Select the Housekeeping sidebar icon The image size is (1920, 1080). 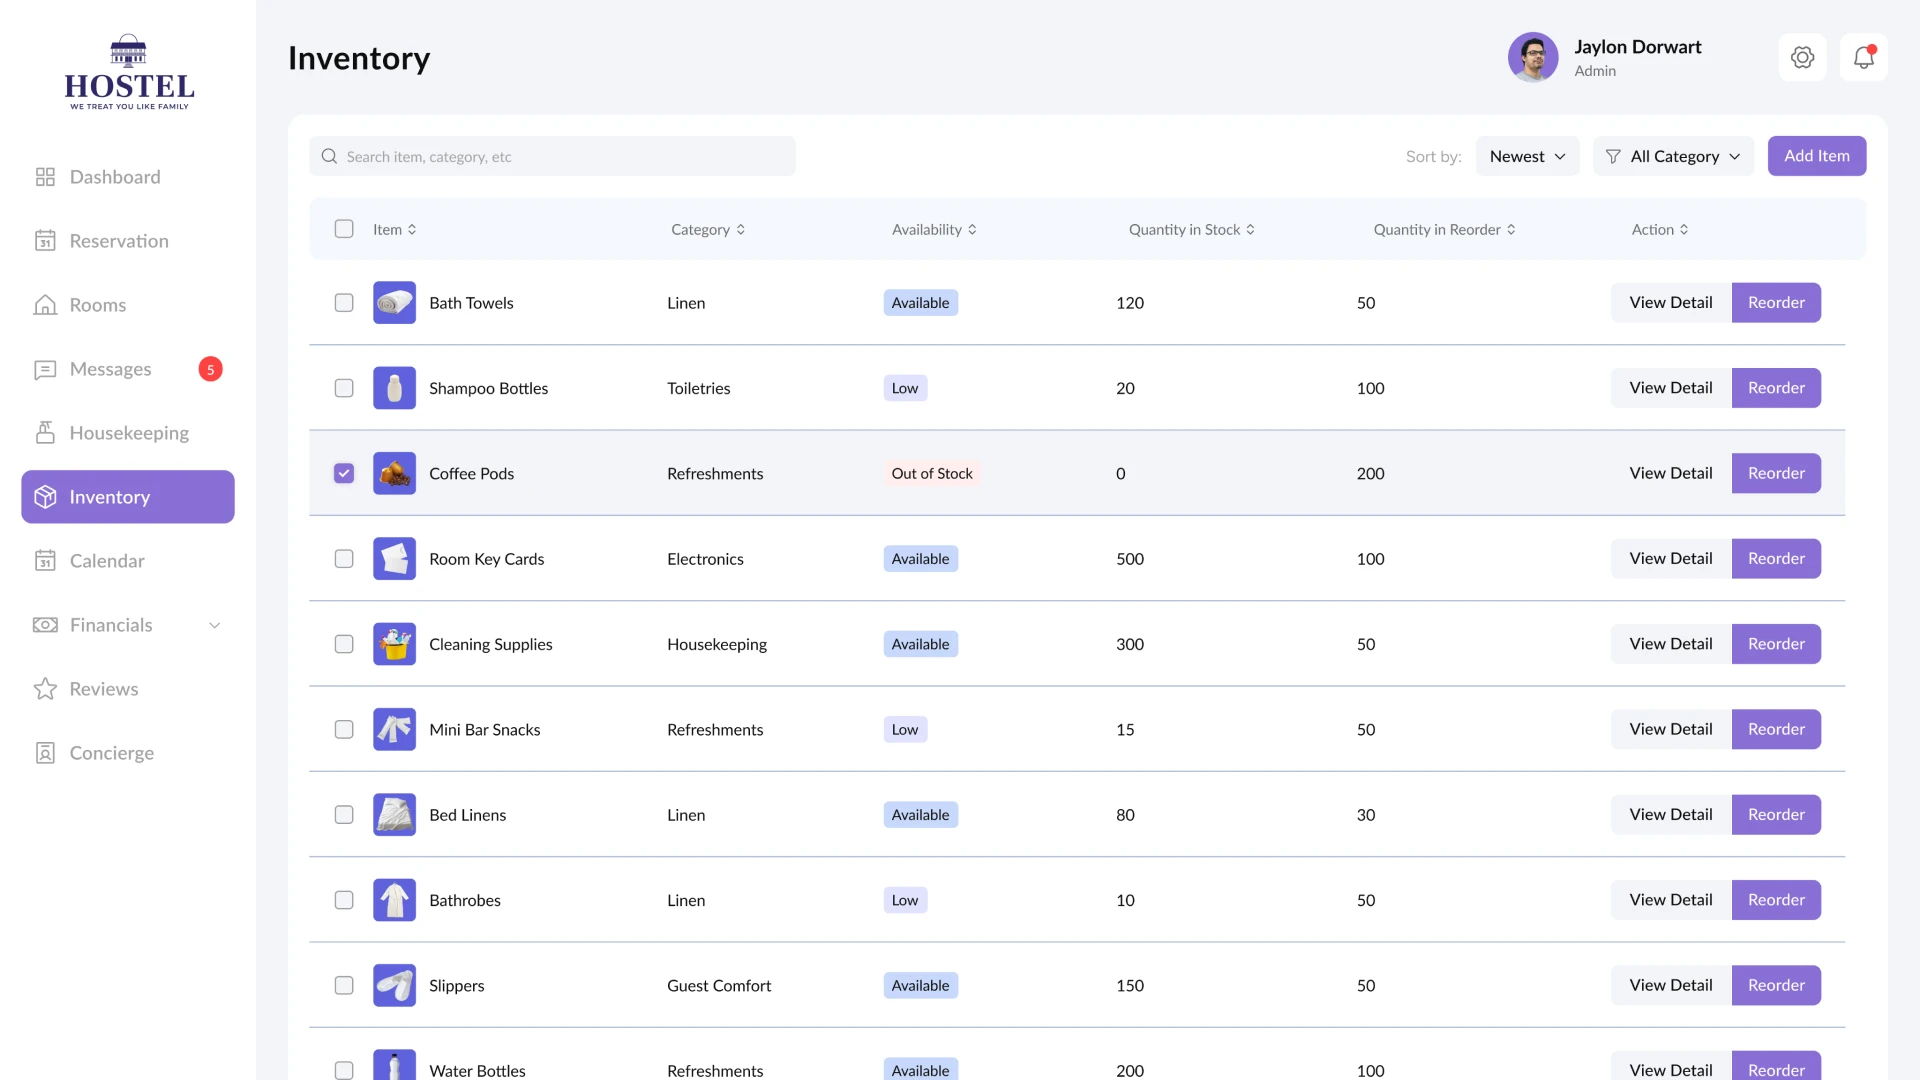coord(46,432)
